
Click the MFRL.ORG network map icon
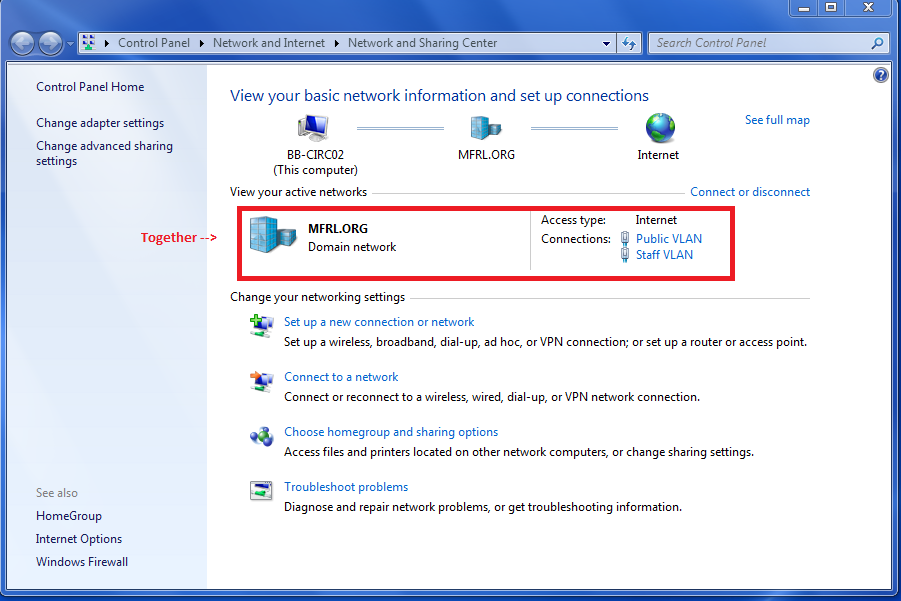coord(486,128)
